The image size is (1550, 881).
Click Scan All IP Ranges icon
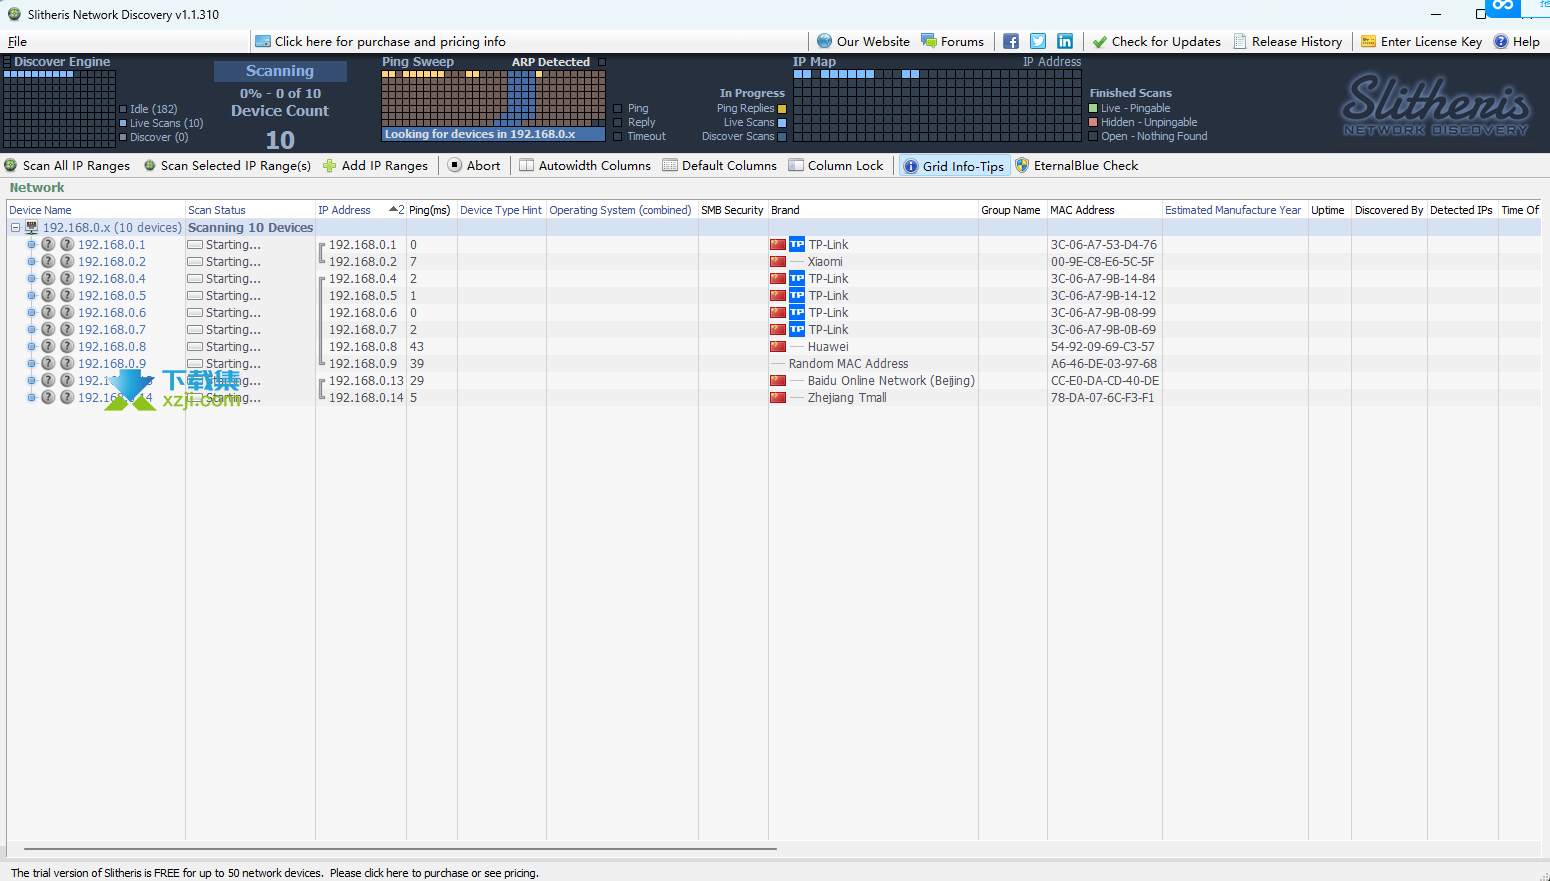pyautogui.click(x=11, y=165)
